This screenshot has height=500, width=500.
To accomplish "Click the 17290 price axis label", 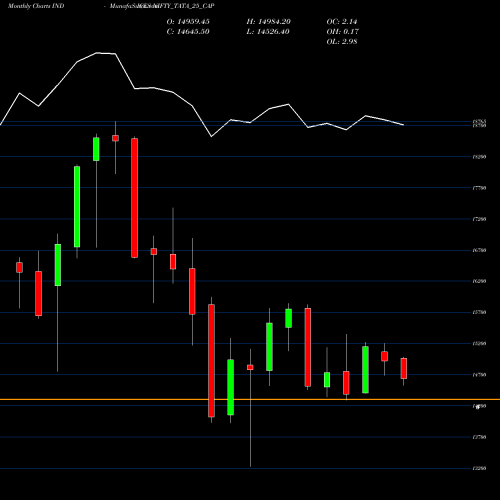I will [479, 219].
